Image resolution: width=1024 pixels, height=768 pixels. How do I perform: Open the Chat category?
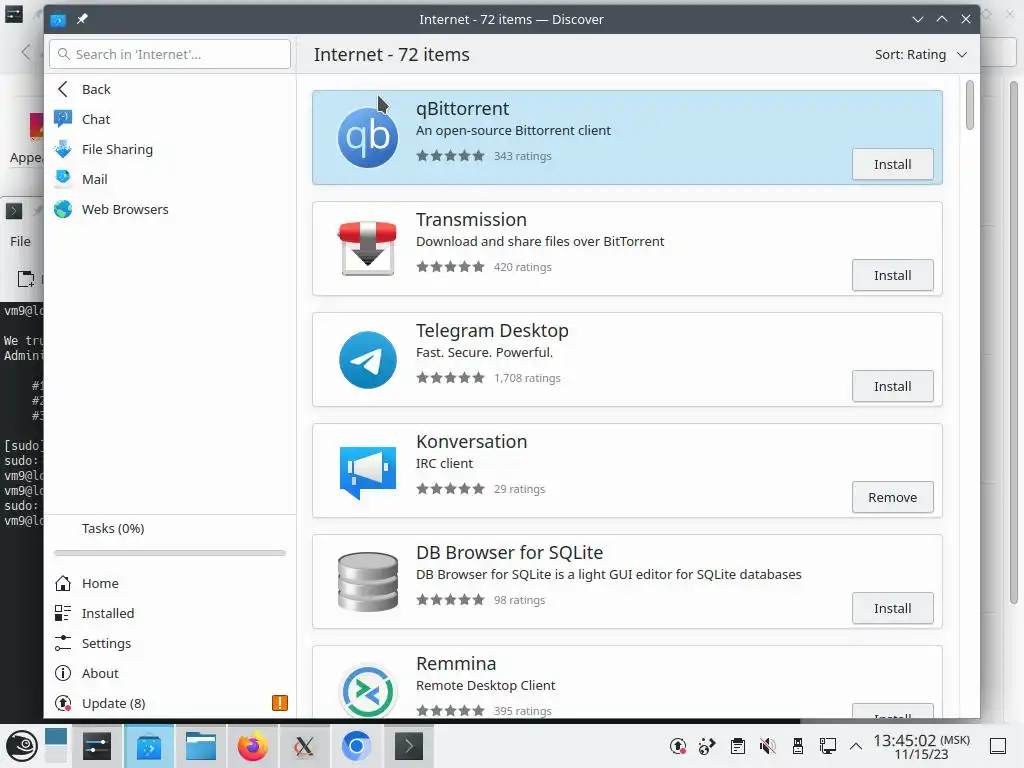pos(170,120)
